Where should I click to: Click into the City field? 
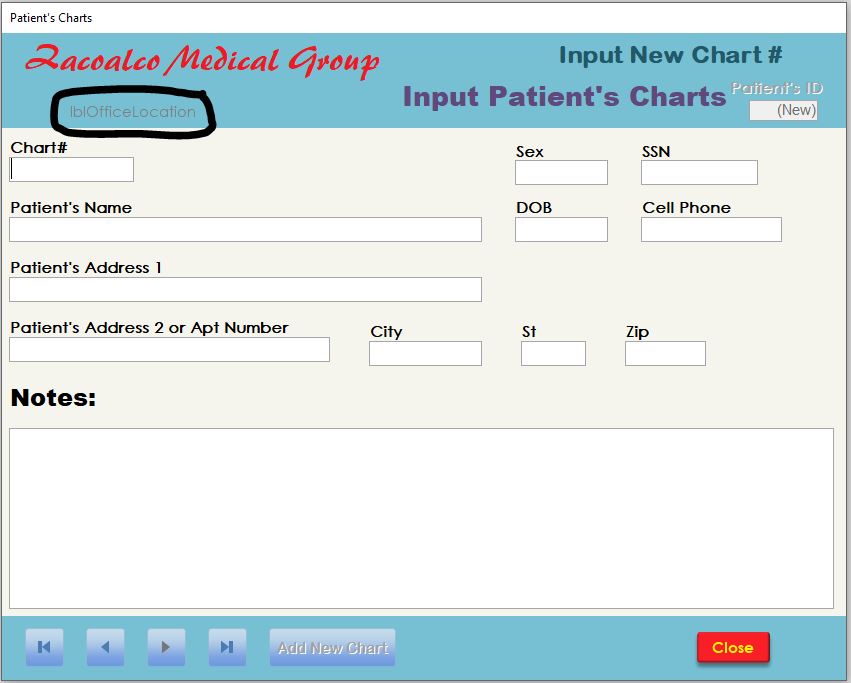(426, 353)
